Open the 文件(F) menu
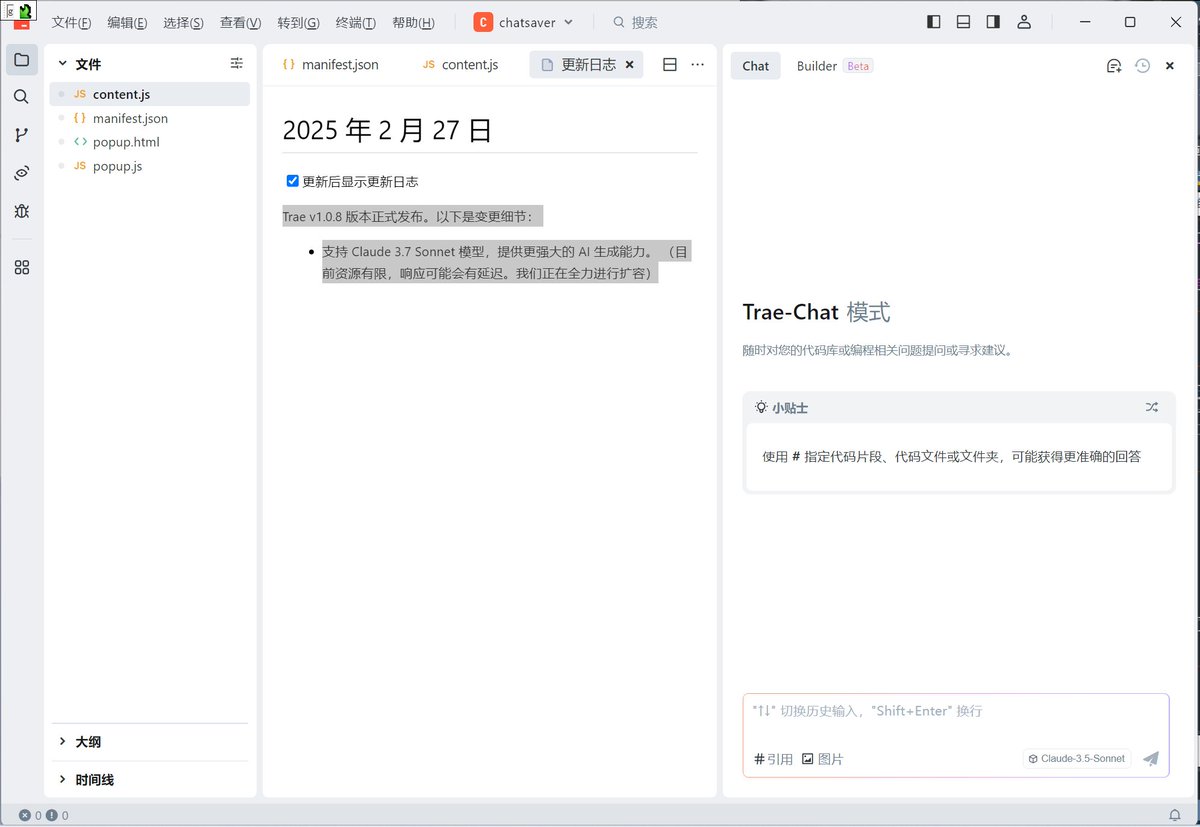This screenshot has height=827, width=1200. point(71,22)
